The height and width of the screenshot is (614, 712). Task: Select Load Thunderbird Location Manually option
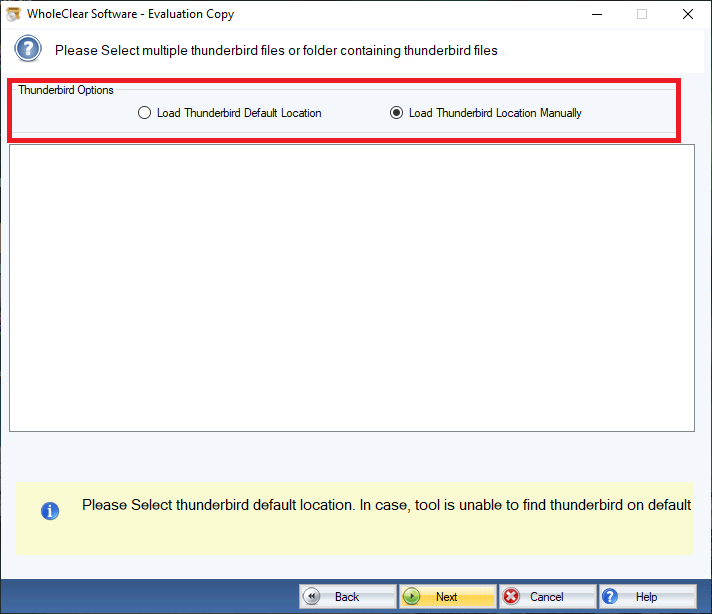485,113
